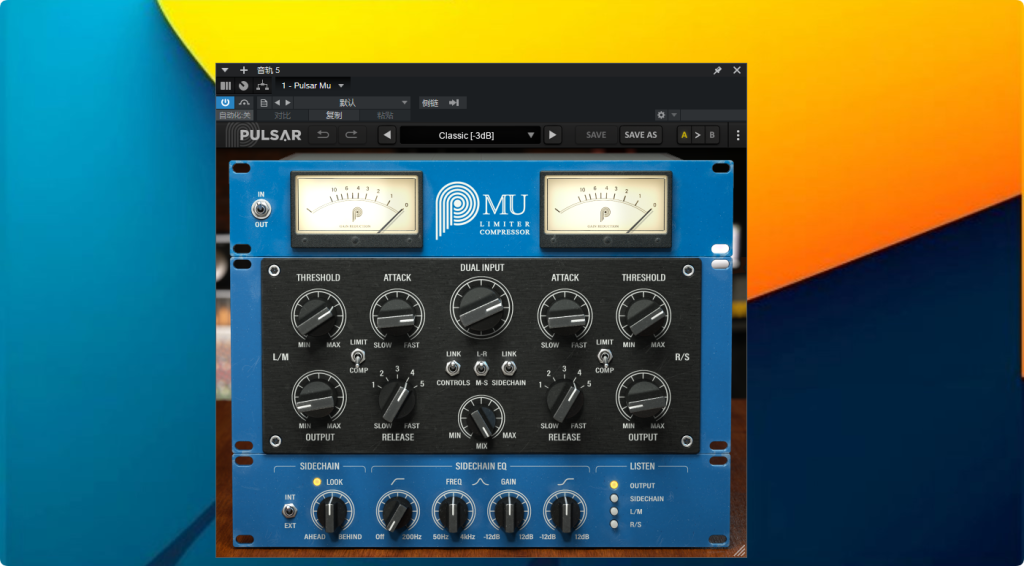This screenshot has width=1024, height=566.
Task: Toggle the LOOK LED indicator
Action: [x=317, y=482]
